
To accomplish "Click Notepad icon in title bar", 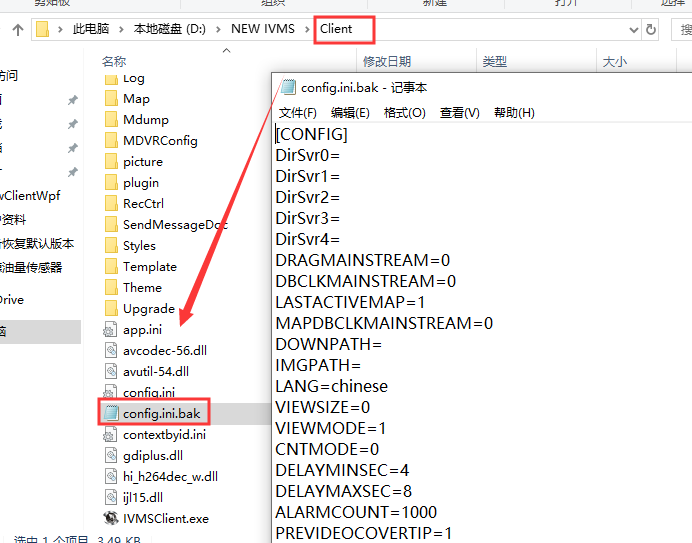I will point(288,87).
